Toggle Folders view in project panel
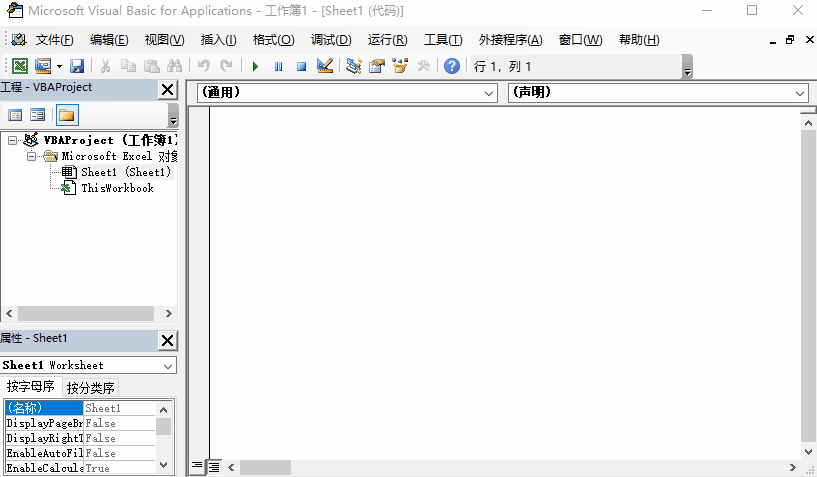This screenshot has height=477, width=817. (x=67, y=115)
